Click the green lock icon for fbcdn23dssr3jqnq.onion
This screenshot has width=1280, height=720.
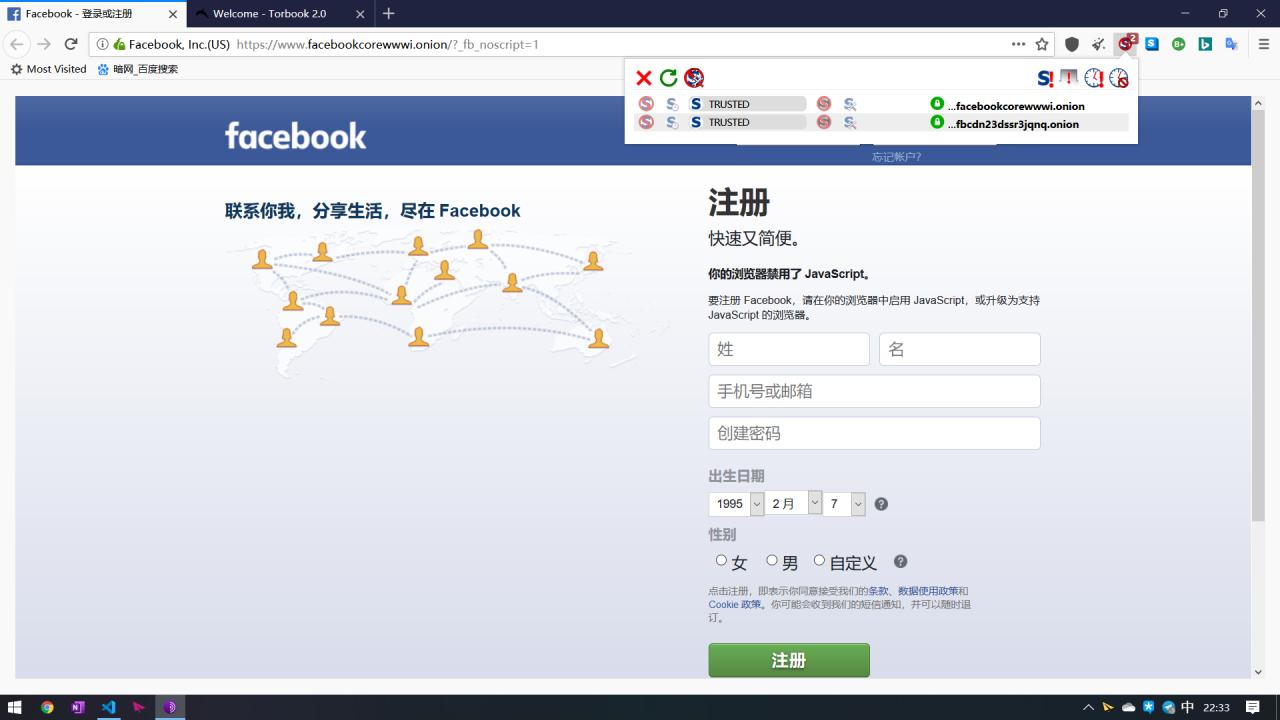tap(937, 122)
